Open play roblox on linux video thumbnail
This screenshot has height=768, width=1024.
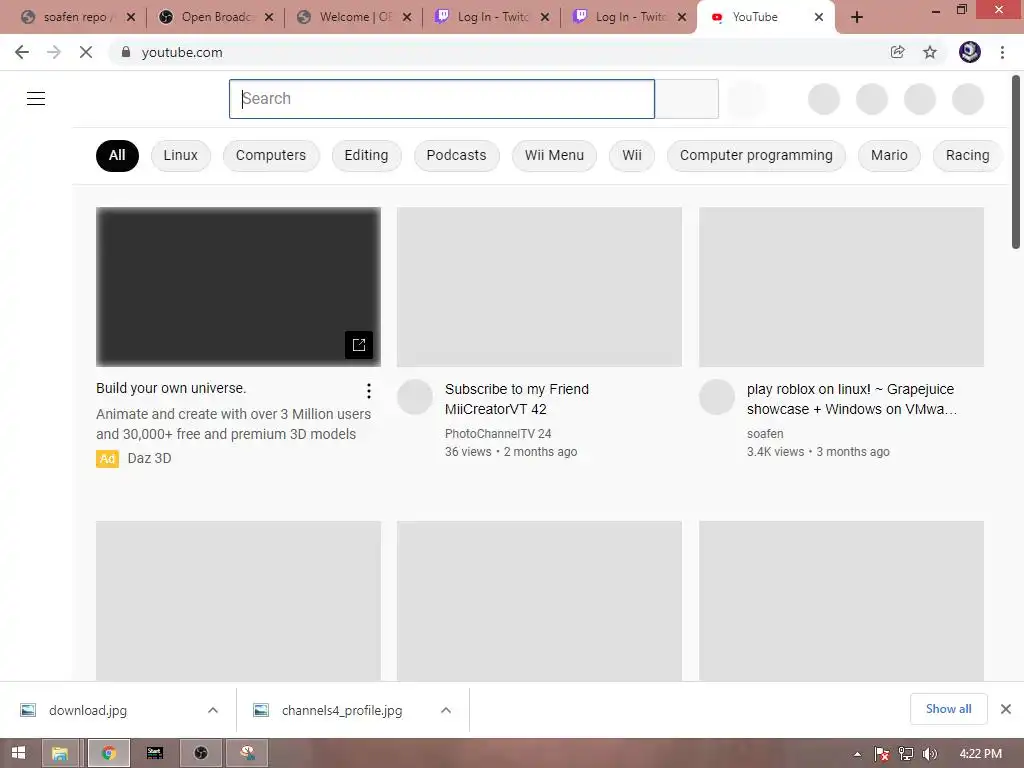coord(841,287)
